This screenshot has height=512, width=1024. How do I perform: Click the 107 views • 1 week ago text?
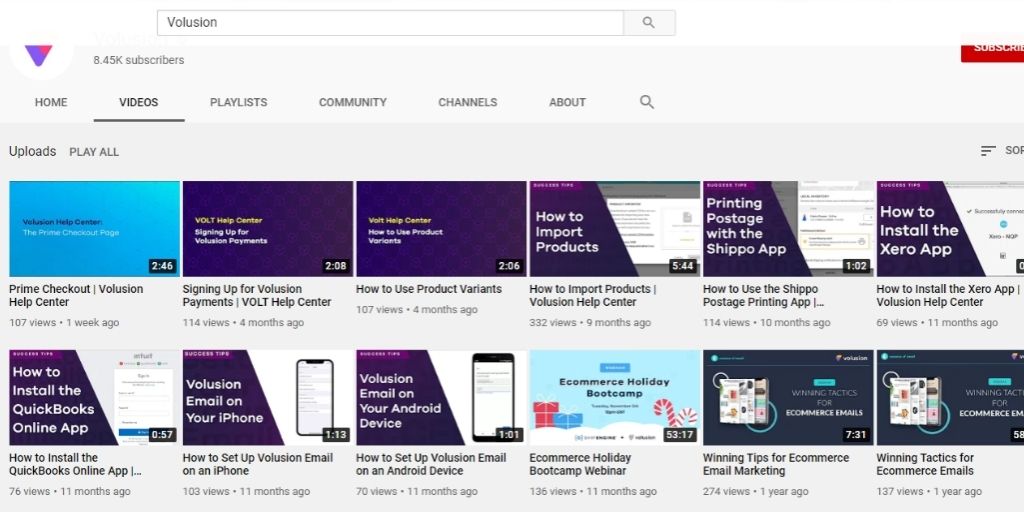pos(64,323)
